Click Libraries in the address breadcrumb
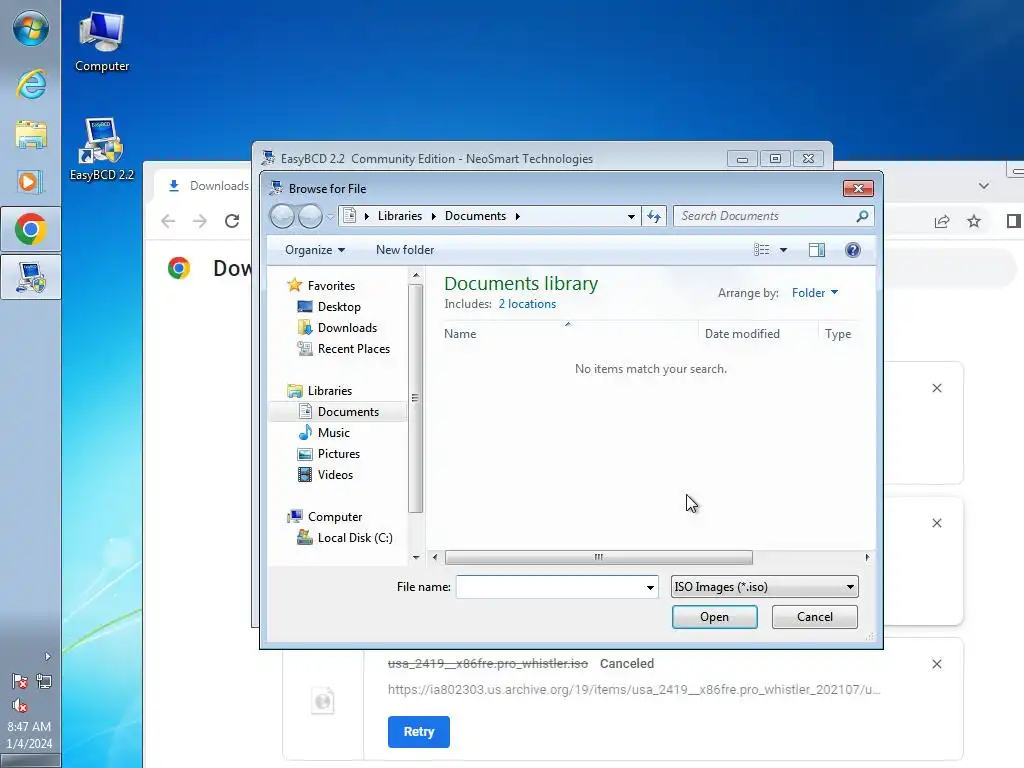Screen dimensions: 1024x768 [400, 216]
